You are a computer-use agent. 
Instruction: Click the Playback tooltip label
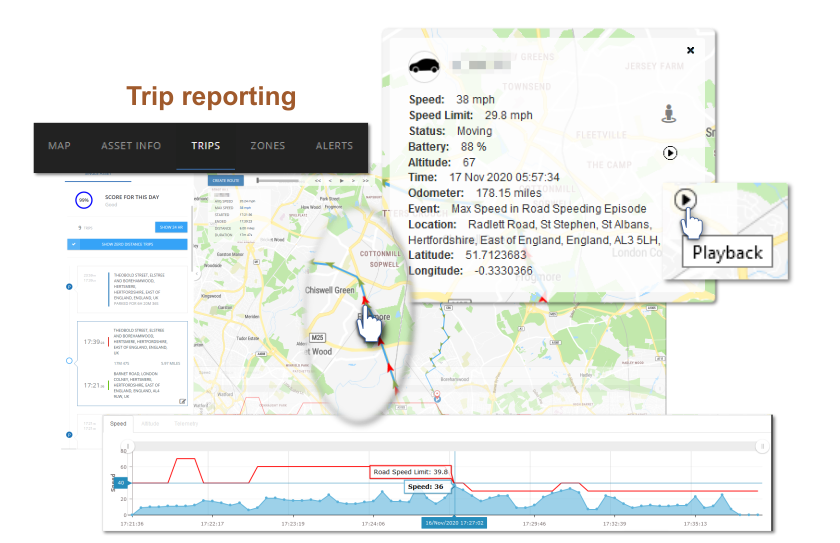pyautogui.click(x=727, y=252)
